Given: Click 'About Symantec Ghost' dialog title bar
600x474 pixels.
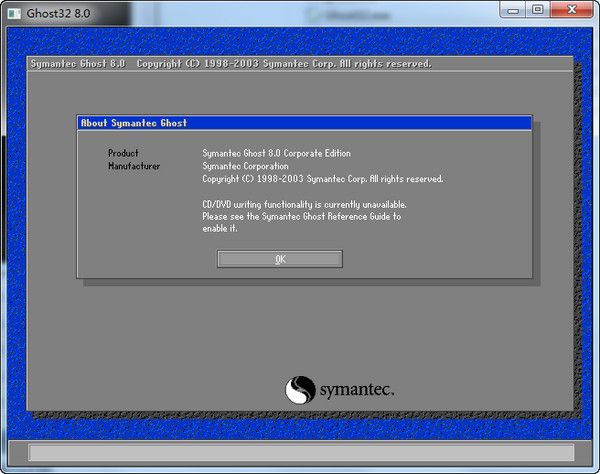Looking at the screenshot, I should coord(304,123).
